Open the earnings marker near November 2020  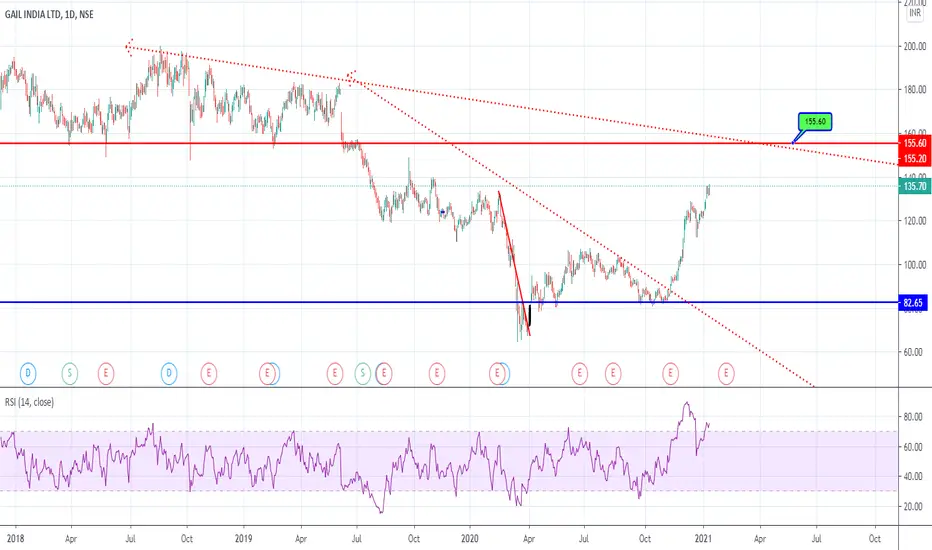(670, 373)
